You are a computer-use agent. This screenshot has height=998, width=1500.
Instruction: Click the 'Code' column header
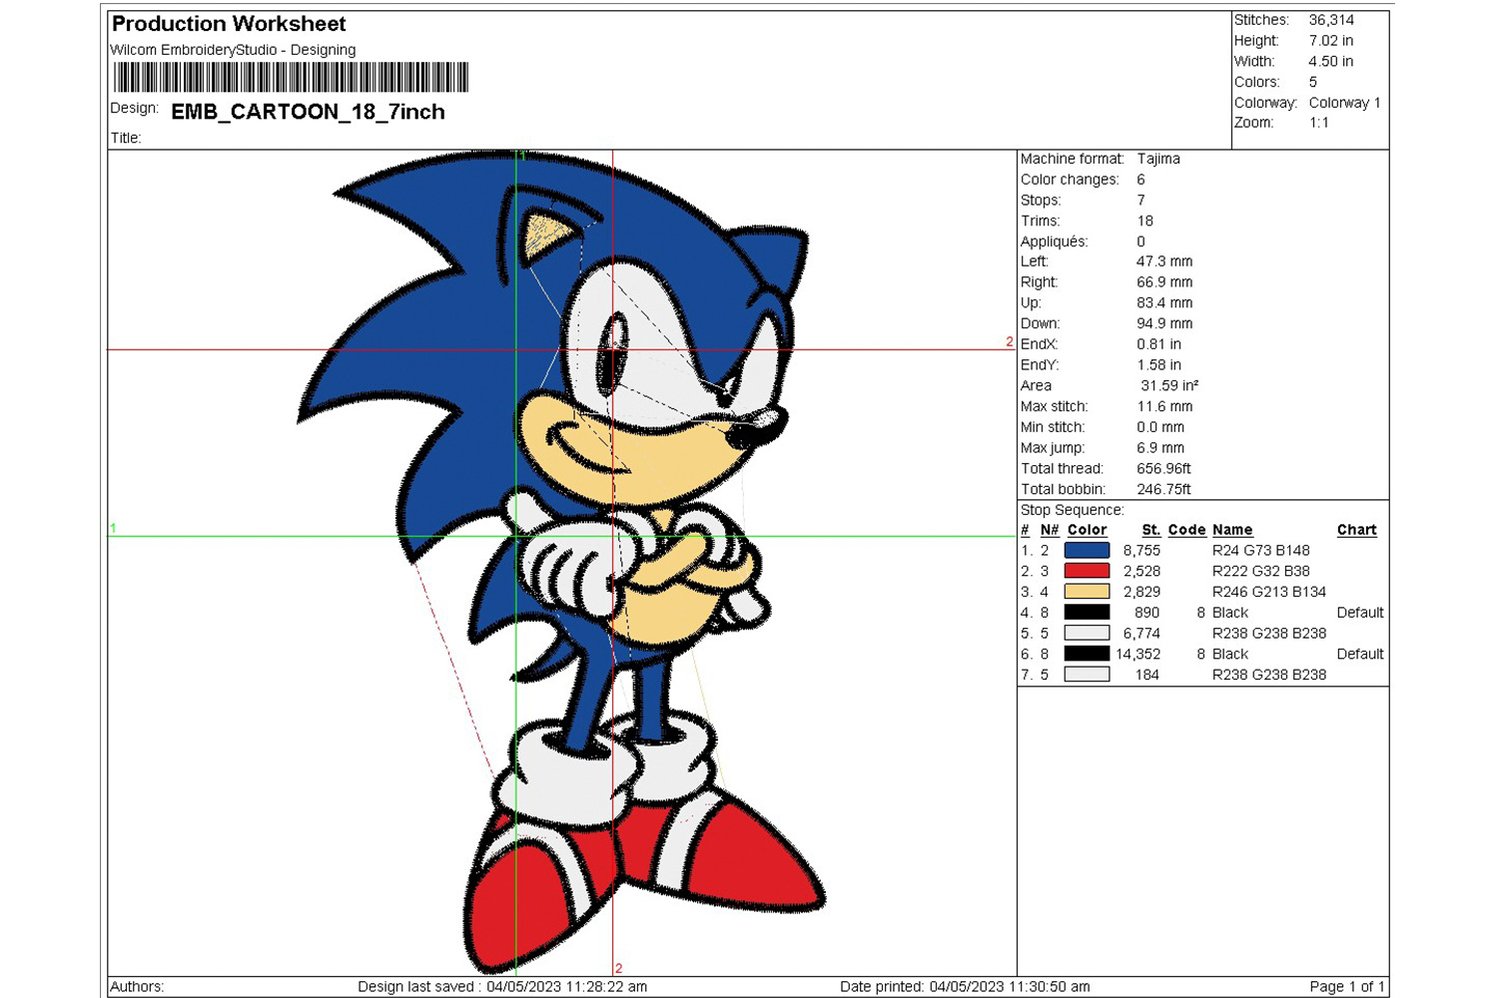click(1187, 530)
